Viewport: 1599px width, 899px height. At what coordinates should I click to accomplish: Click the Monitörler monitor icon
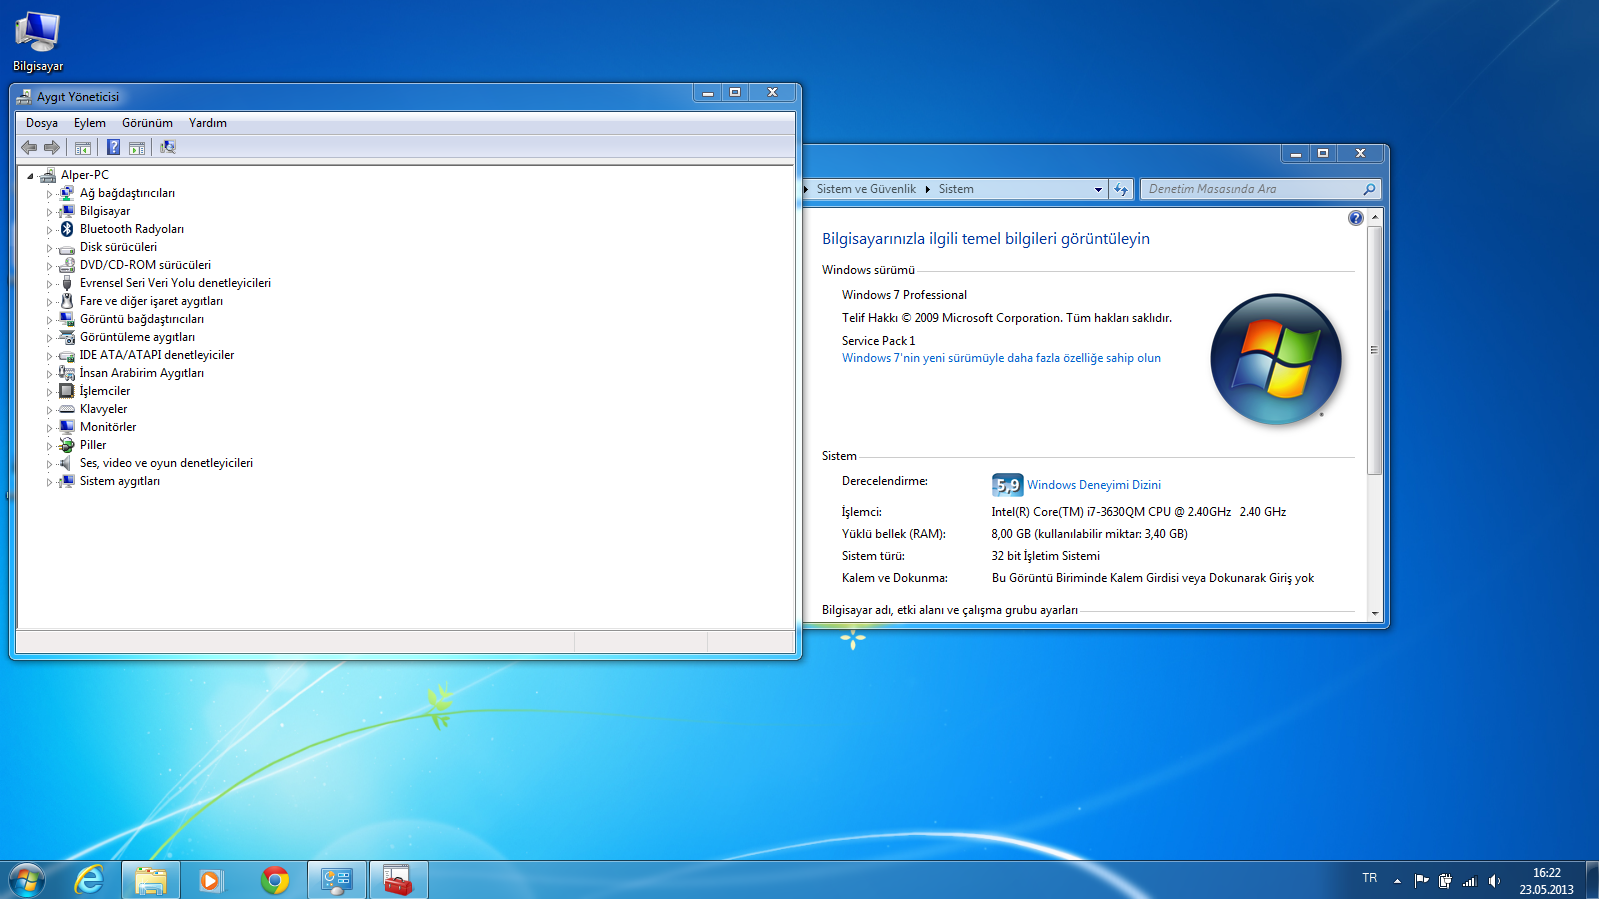point(67,427)
